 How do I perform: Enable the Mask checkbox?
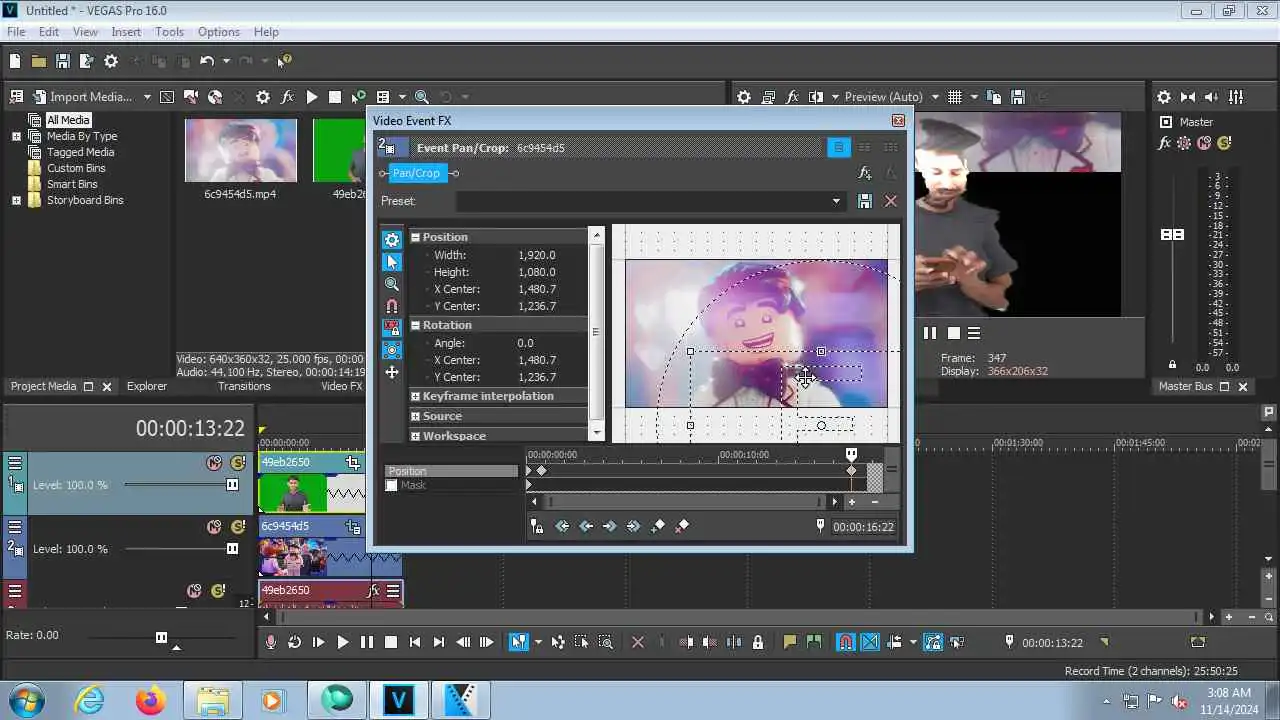[x=391, y=486]
